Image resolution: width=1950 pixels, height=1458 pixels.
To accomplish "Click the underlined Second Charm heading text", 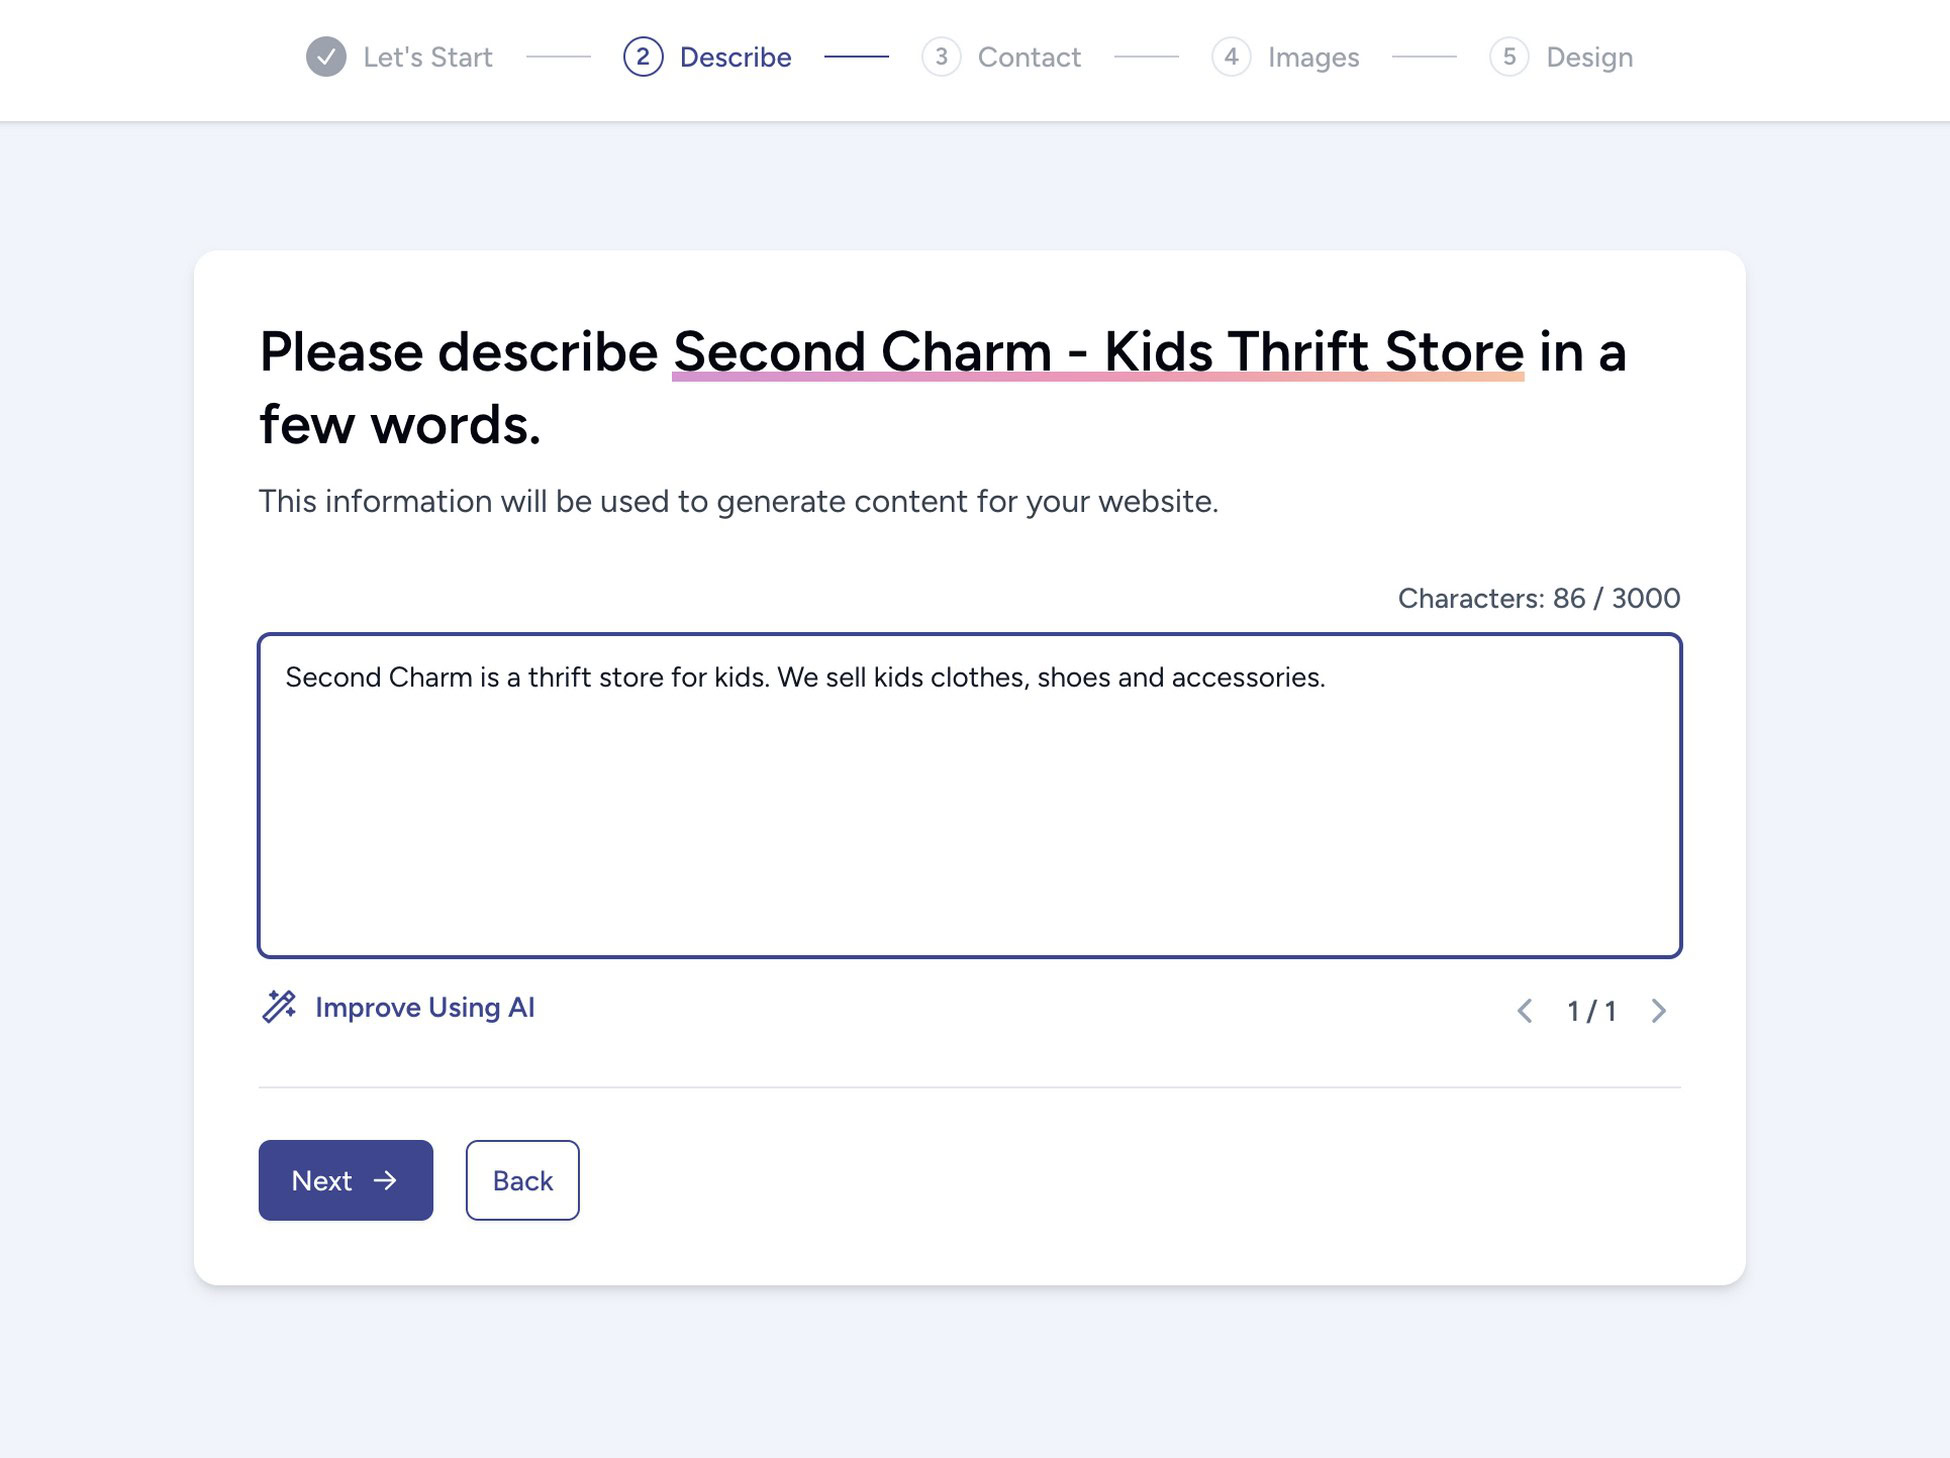I will point(1097,352).
